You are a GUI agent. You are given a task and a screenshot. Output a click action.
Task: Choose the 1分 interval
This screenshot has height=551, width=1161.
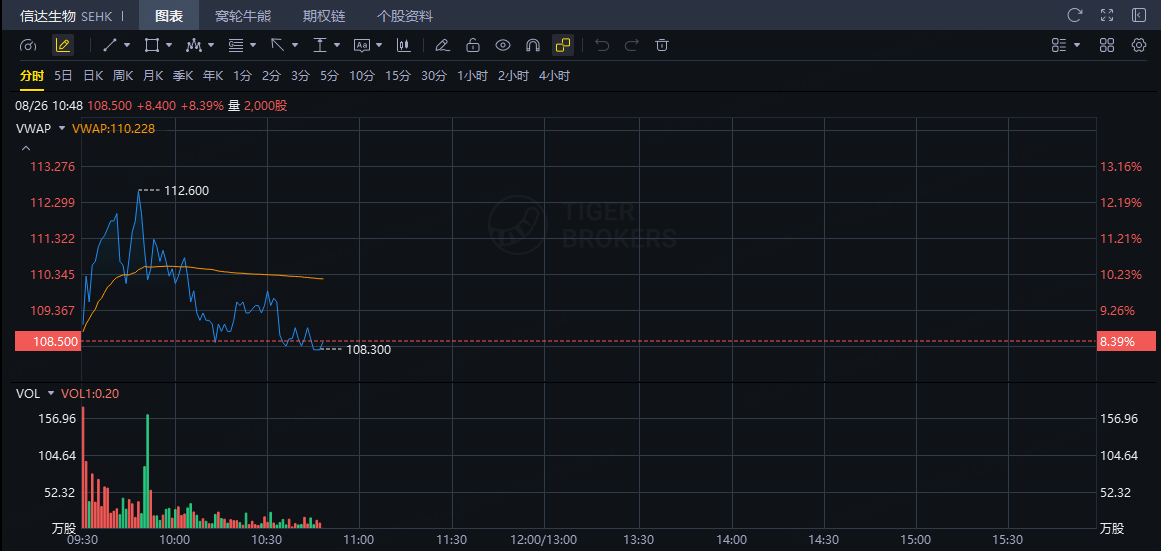point(242,76)
